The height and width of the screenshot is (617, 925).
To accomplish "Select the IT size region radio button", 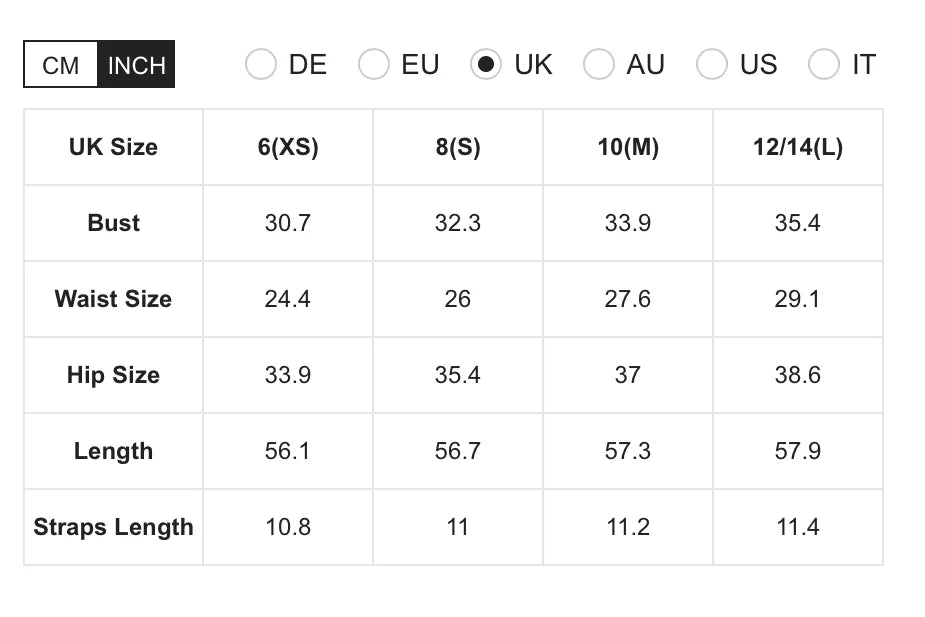I will point(824,65).
